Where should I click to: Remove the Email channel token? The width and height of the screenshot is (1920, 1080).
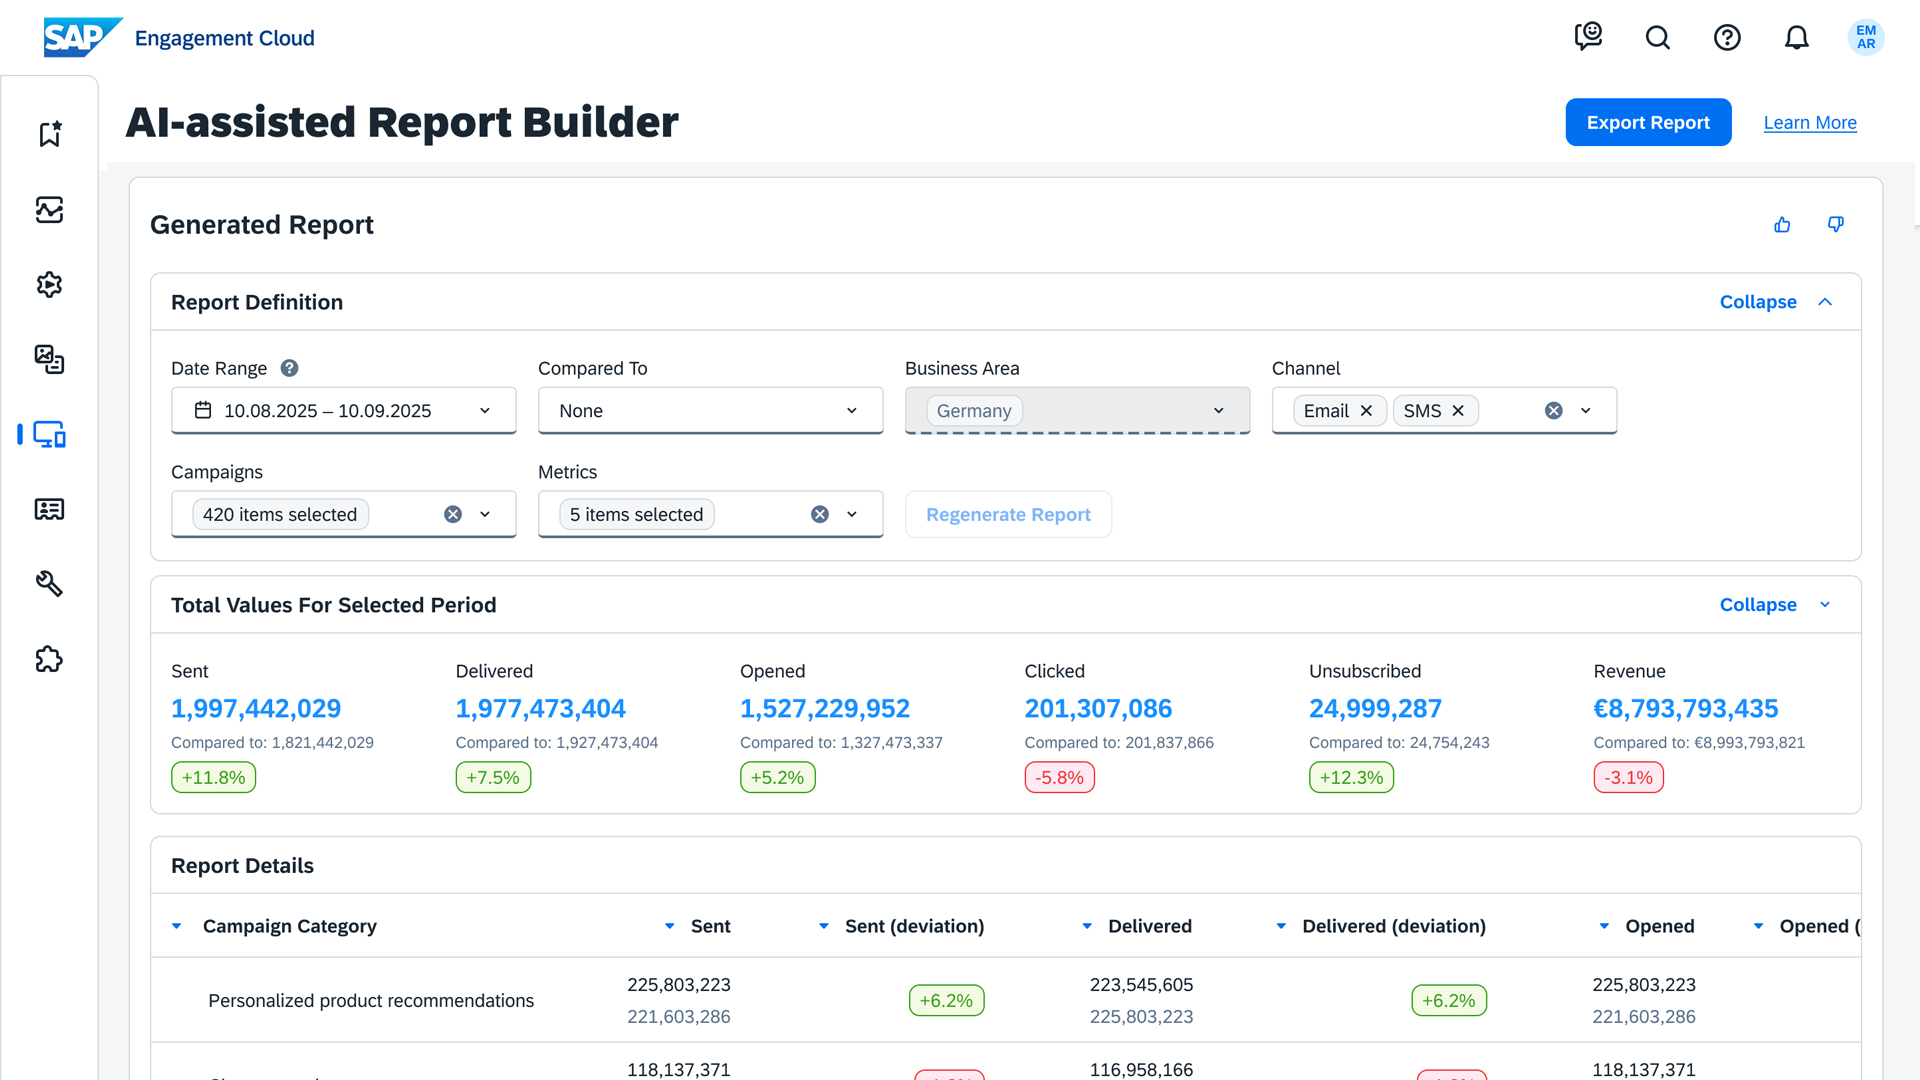click(x=1366, y=411)
